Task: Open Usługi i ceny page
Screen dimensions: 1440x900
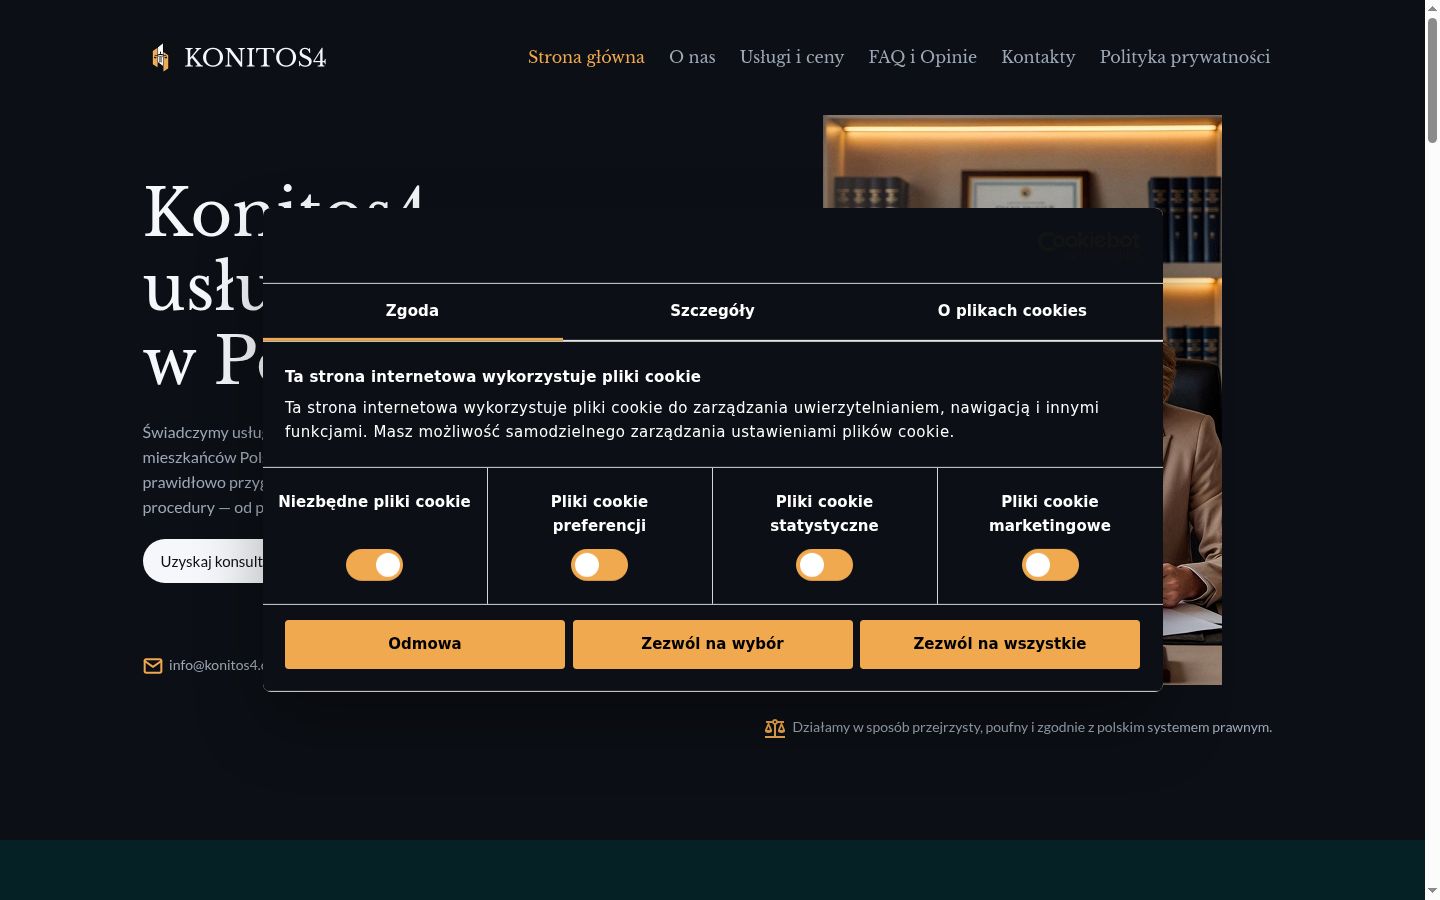Action: 792,57
